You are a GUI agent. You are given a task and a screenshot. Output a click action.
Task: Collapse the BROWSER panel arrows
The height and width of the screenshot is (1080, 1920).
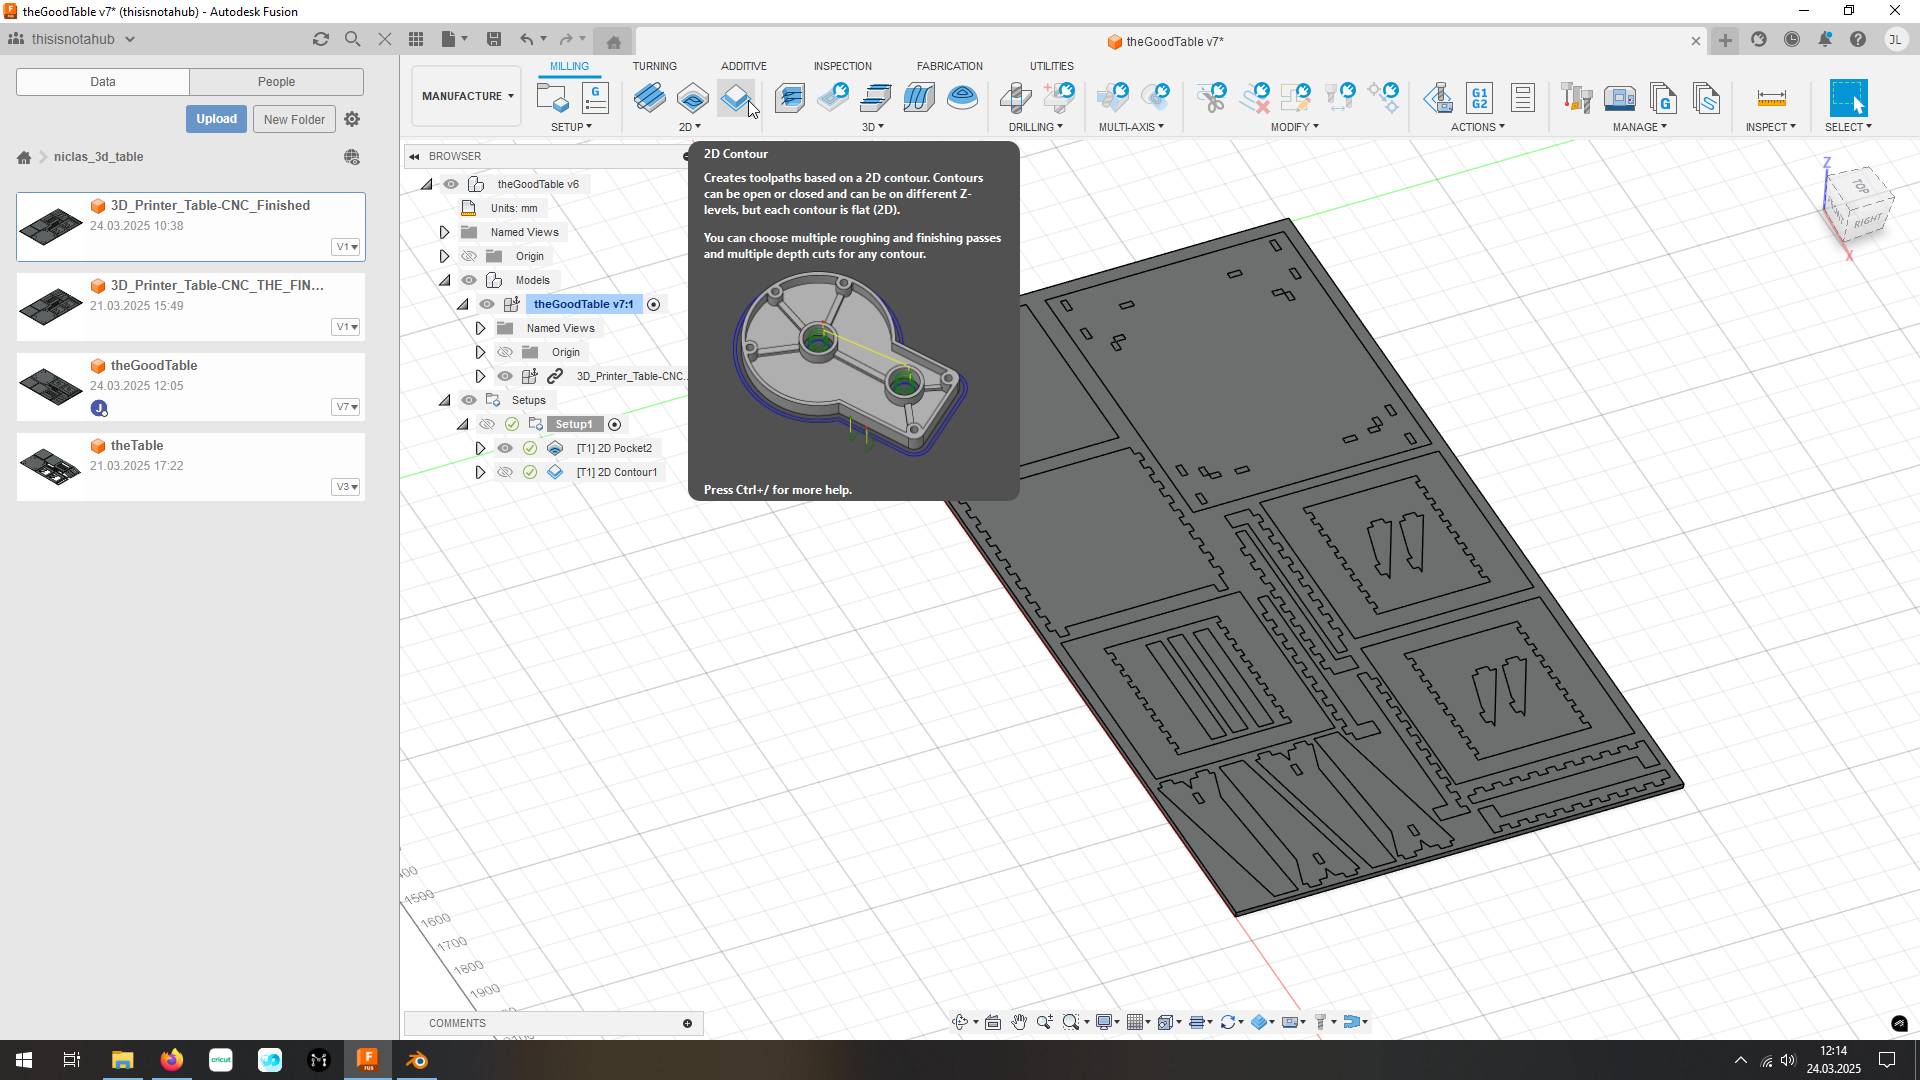(x=414, y=156)
